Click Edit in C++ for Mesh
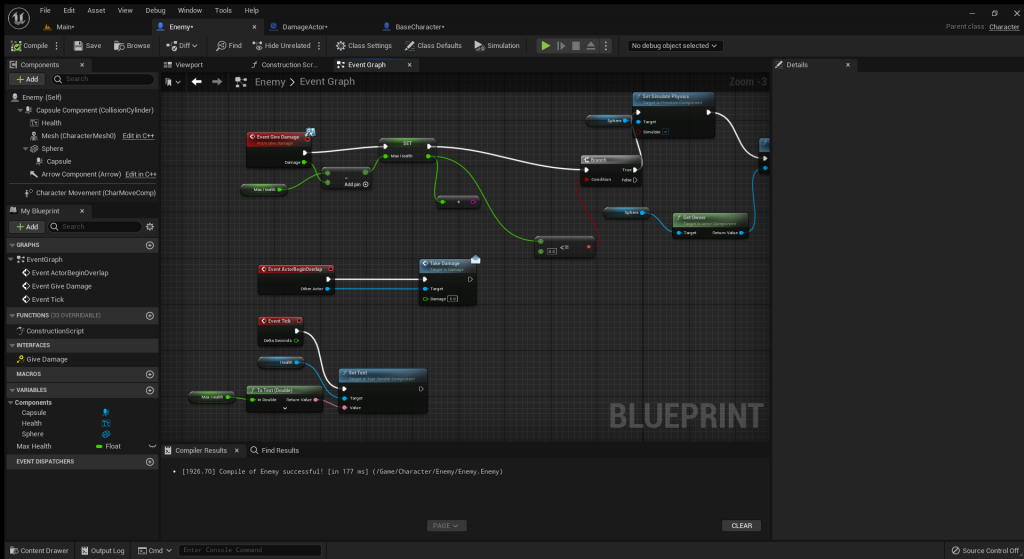 [138, 136]
